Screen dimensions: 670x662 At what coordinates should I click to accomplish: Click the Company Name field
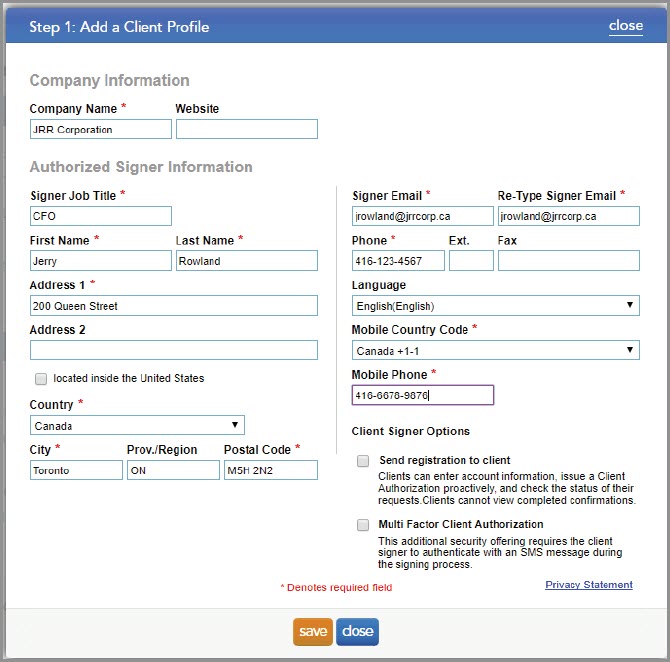100,129
